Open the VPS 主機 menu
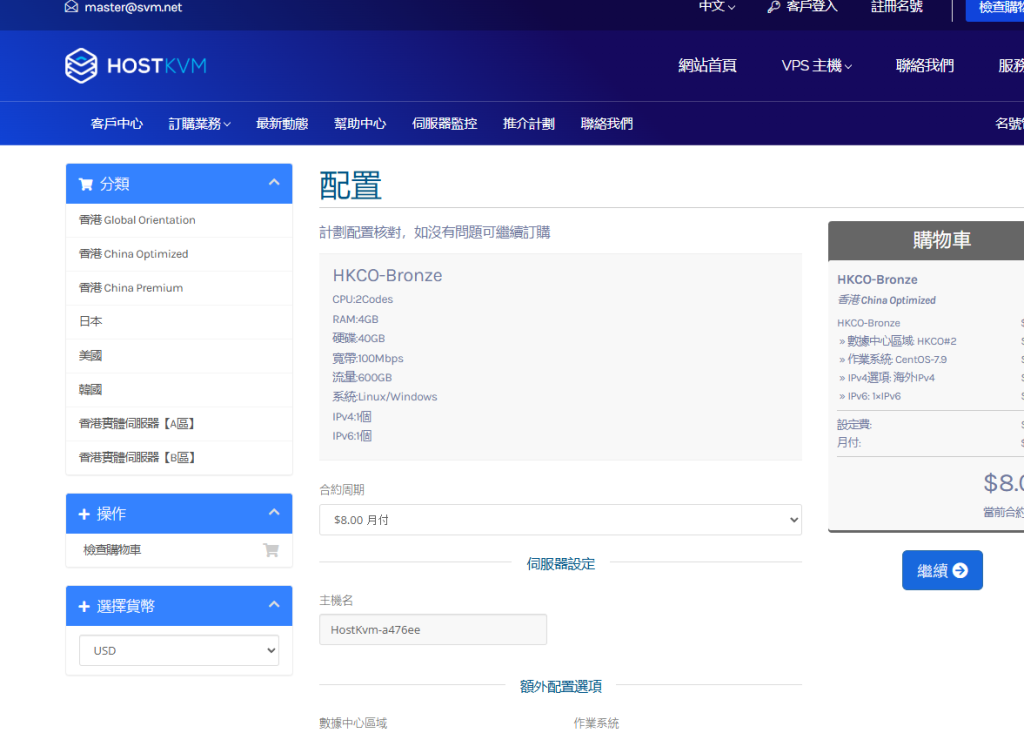The height and width of the screenshot is (733, 1024). (x=816, y=66)
